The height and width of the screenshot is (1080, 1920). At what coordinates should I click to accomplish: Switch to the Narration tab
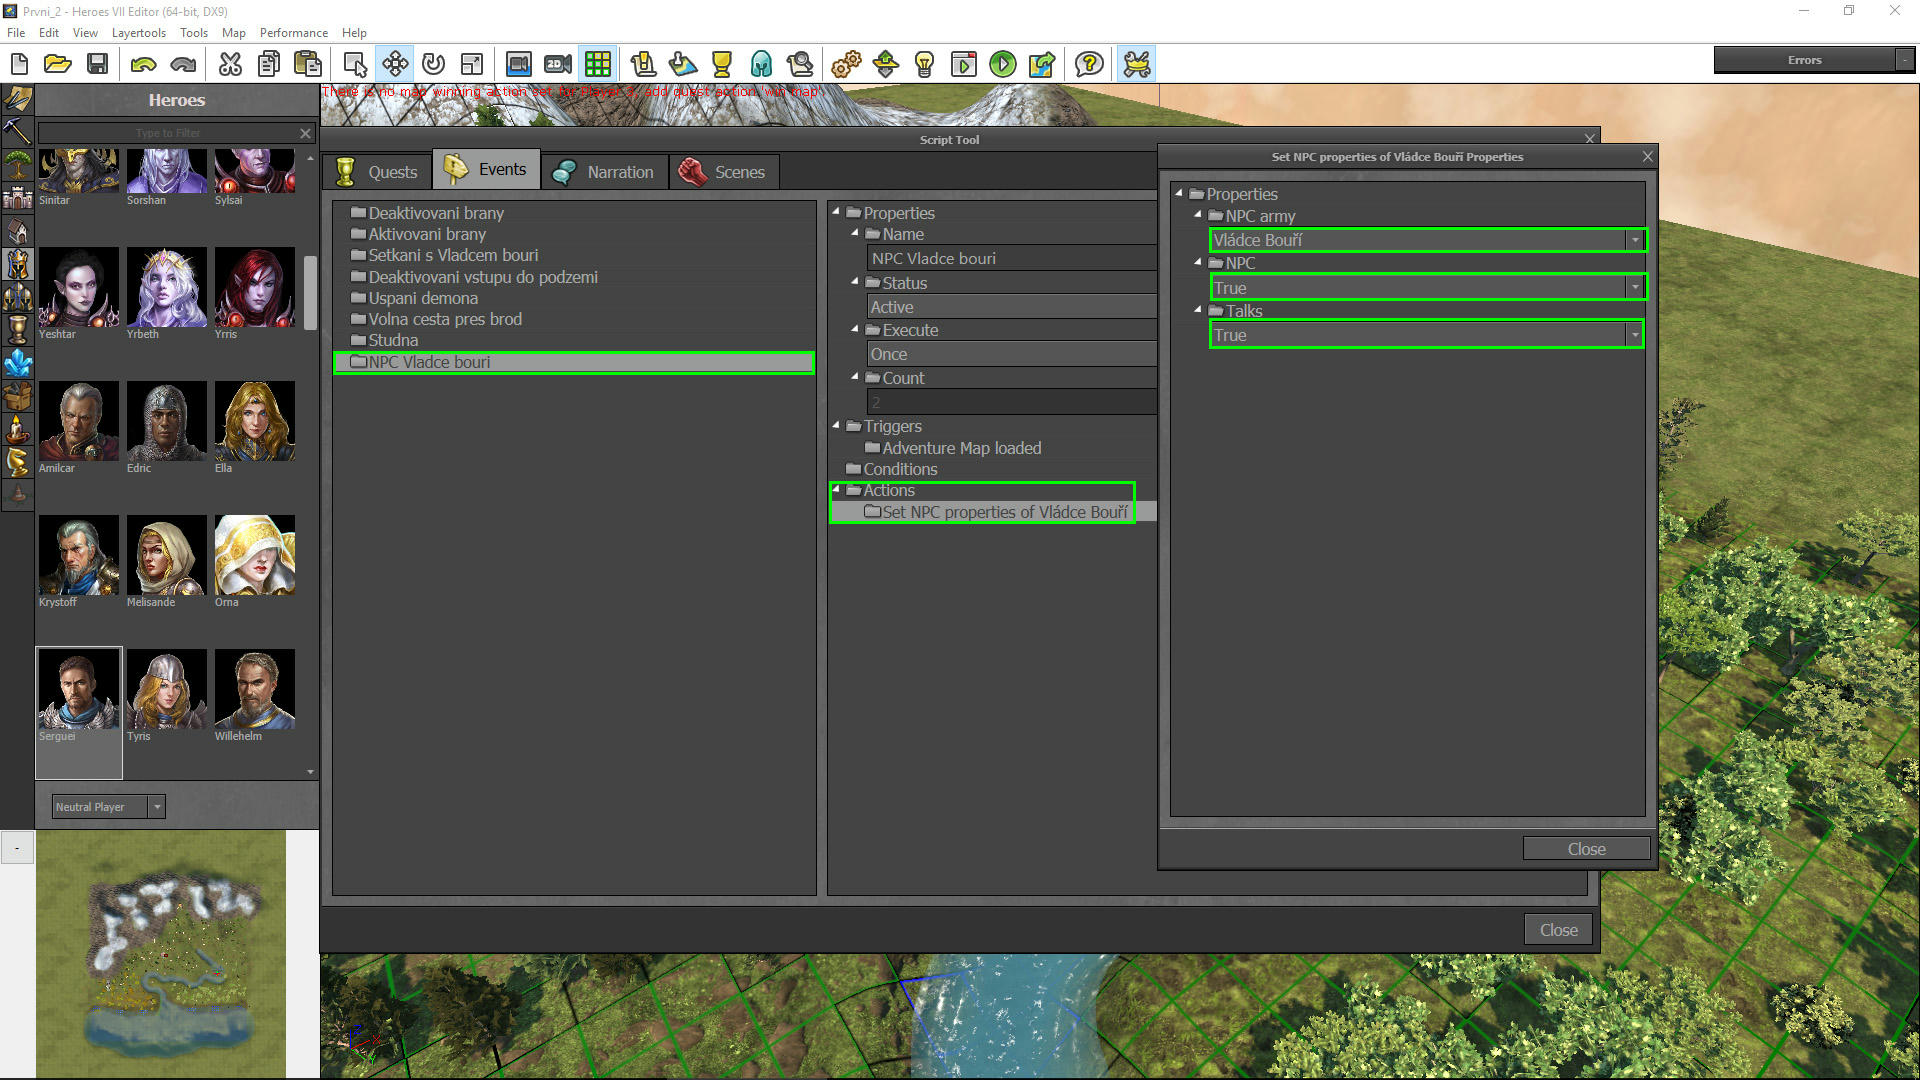click(x=604, y=172)
